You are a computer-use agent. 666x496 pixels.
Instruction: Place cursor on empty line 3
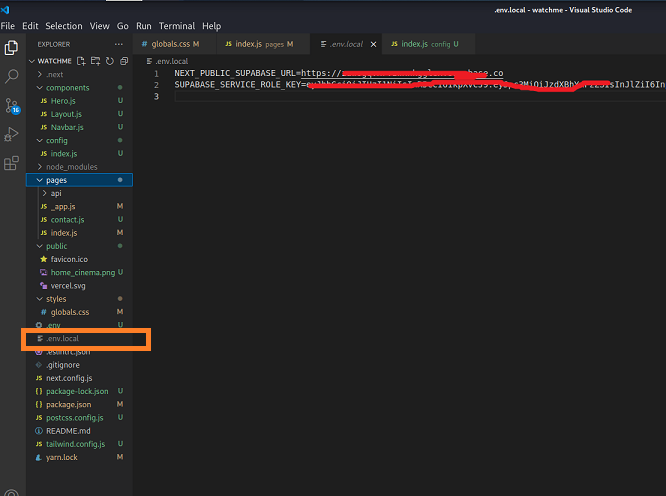[420, 96]
